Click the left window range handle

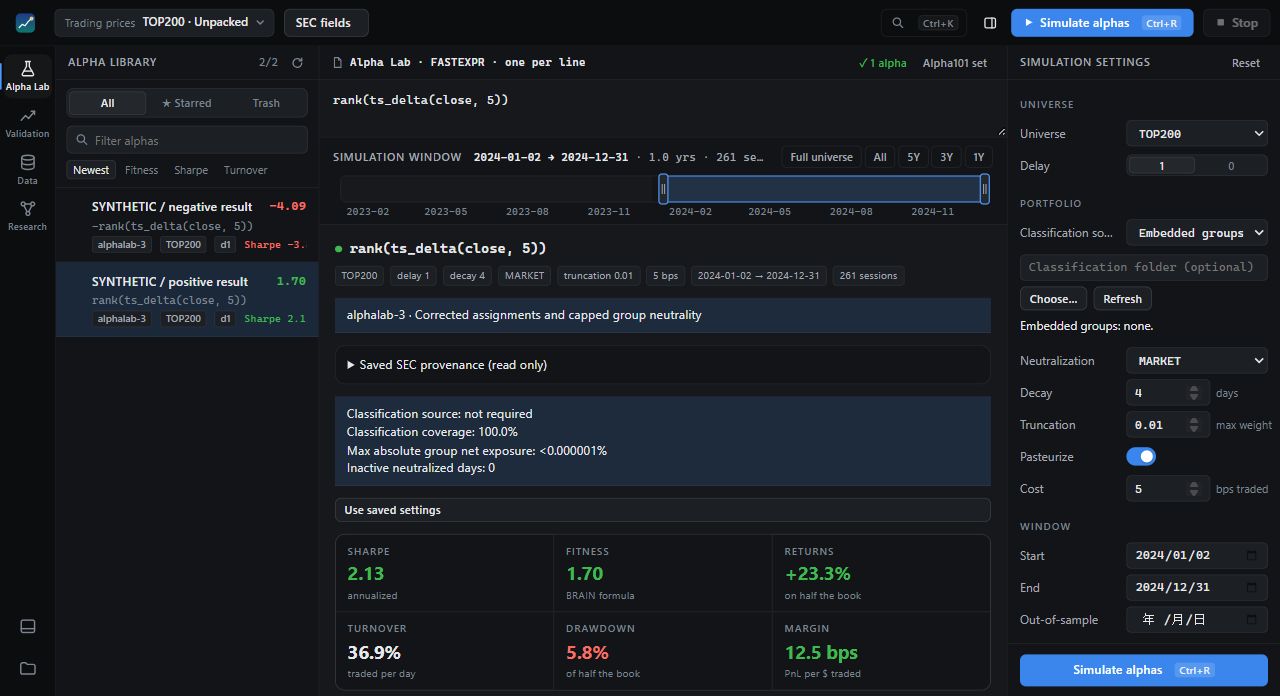(663, 189)
